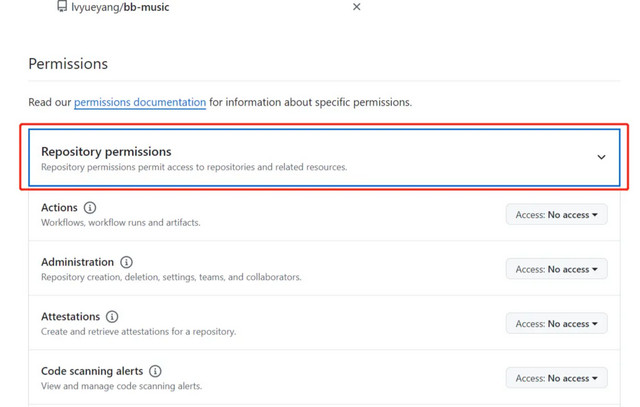Click the info icon next to Administration
The height and width of the screenshot is (407, 640).
coord(126,262)
